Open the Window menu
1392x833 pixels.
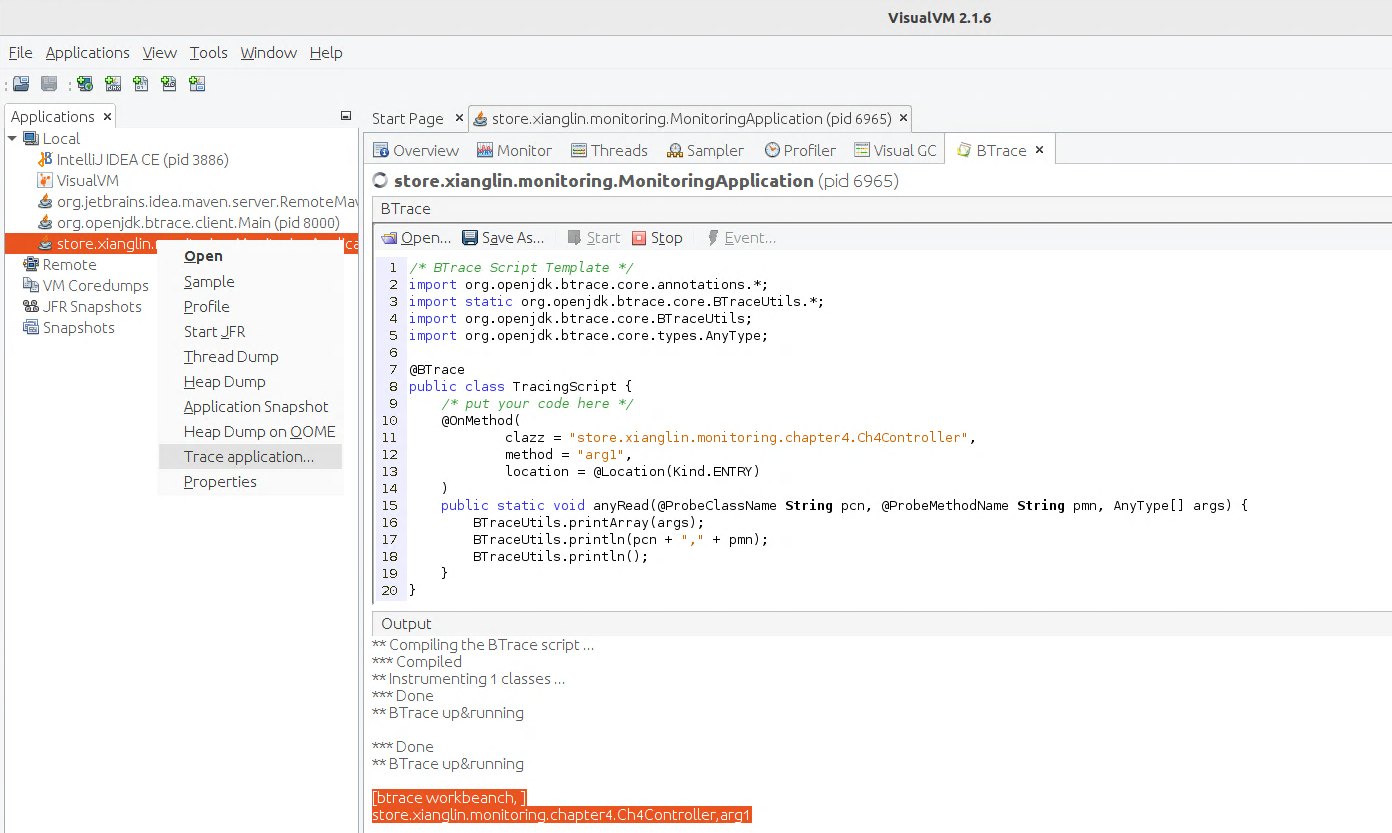(x=269, y=53)
